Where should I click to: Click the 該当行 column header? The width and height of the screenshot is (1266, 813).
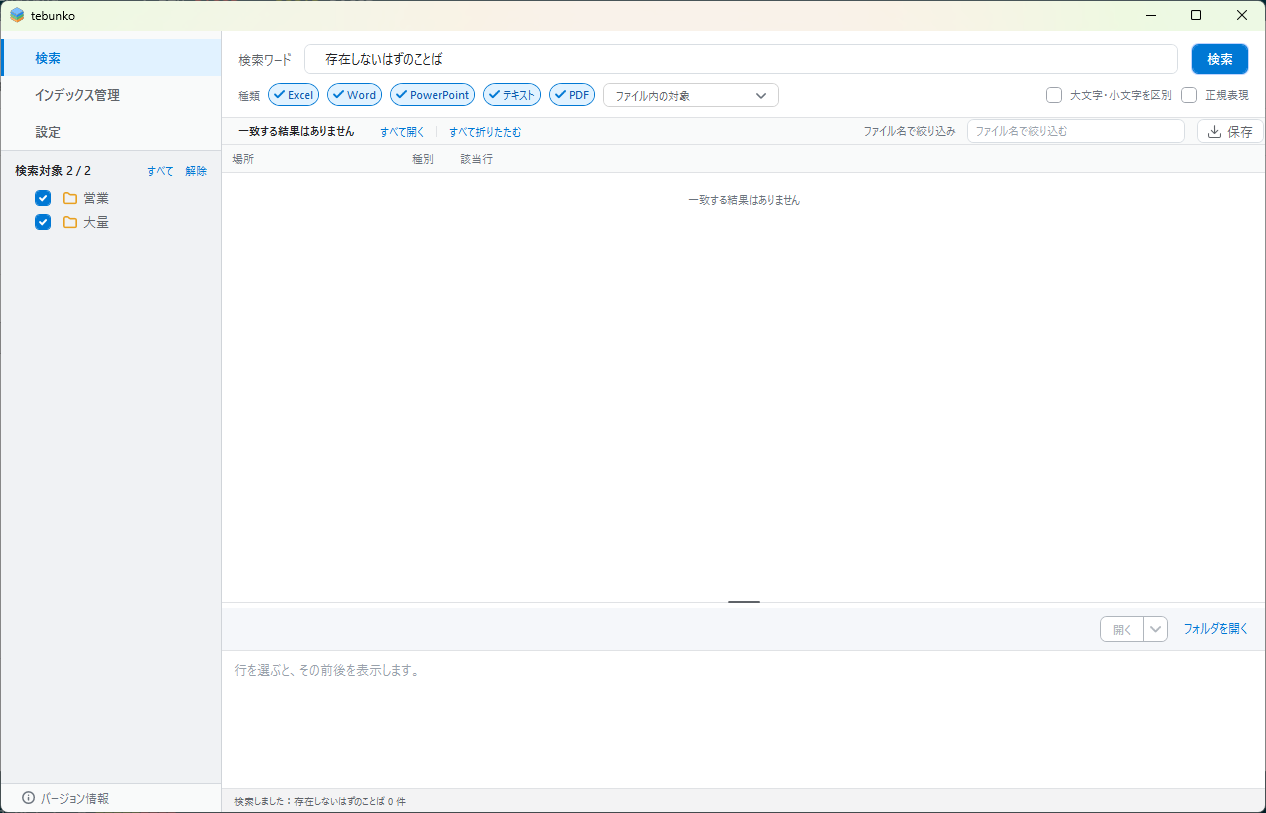tap(477, 159)
